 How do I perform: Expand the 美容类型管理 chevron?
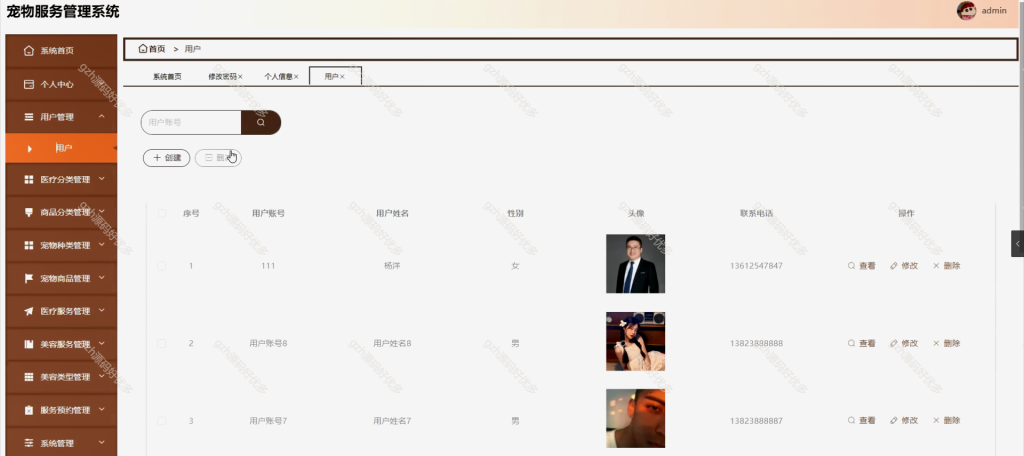tap(102, 376)
